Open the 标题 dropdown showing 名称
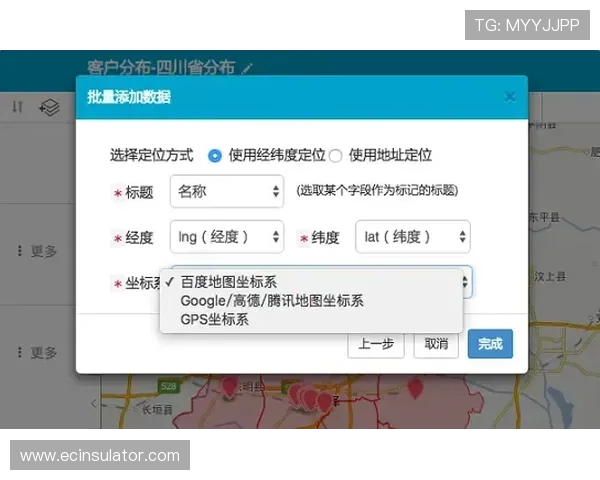The height and width of the screenshot is (480, 600). click(227, 191)
